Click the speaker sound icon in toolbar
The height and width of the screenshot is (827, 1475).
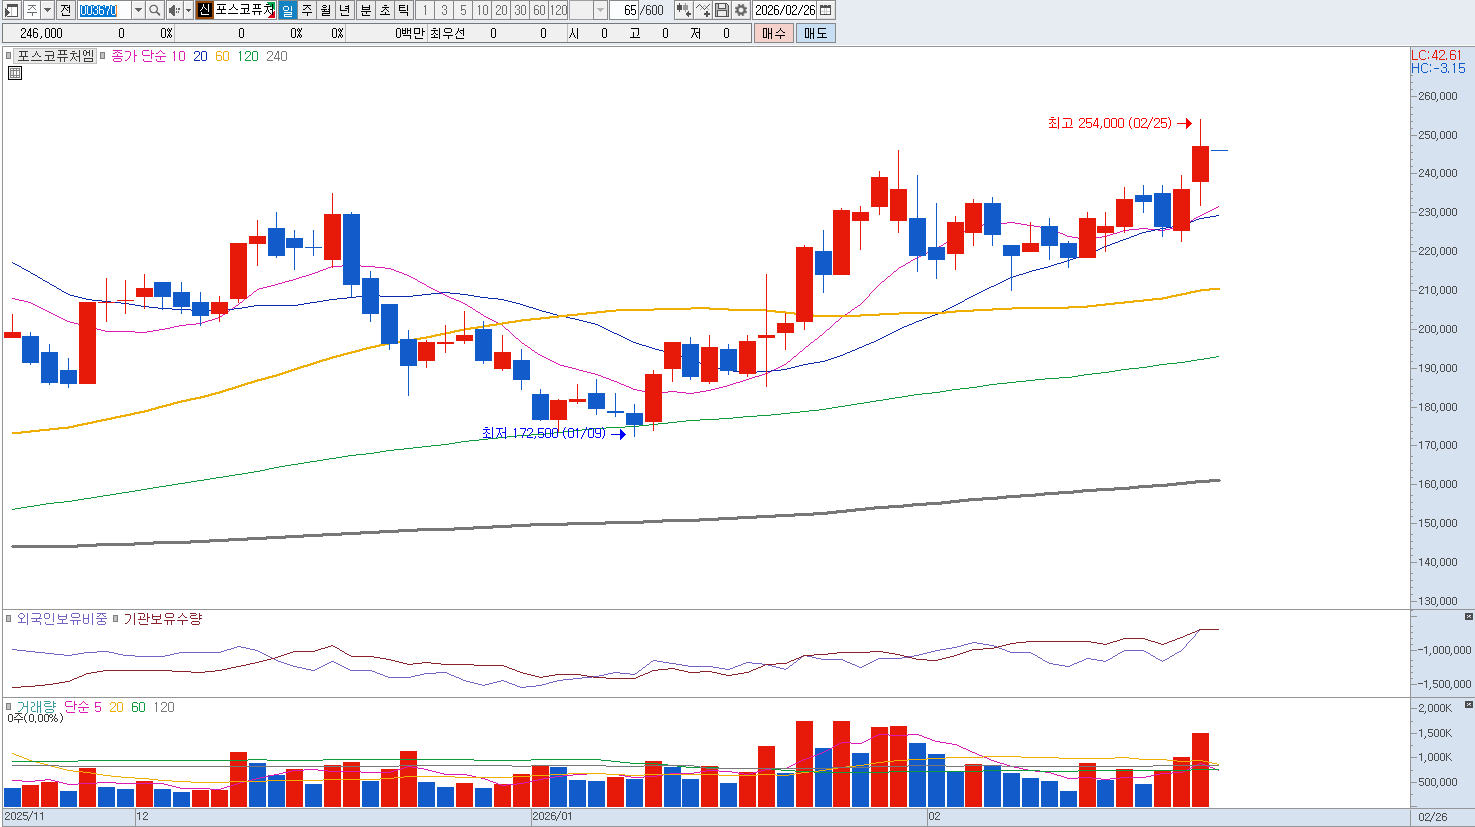[174, 10]
